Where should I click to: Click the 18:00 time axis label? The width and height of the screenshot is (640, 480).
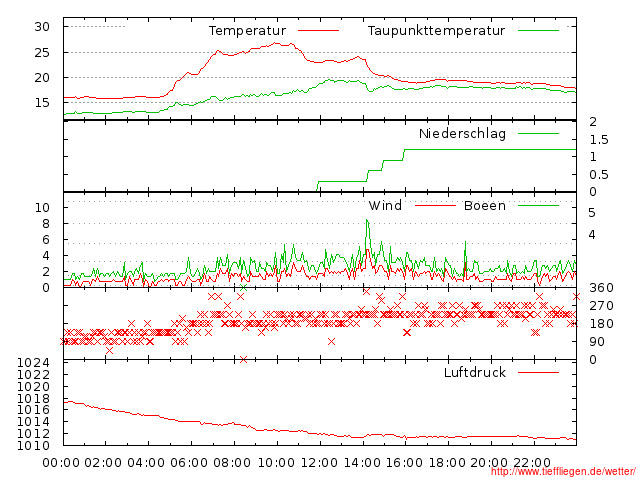(x=447, y=463)
